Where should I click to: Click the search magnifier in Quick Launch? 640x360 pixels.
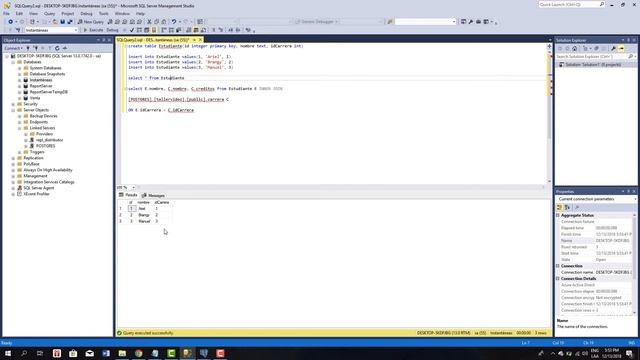pyautogui.click(x=602, y=4)
